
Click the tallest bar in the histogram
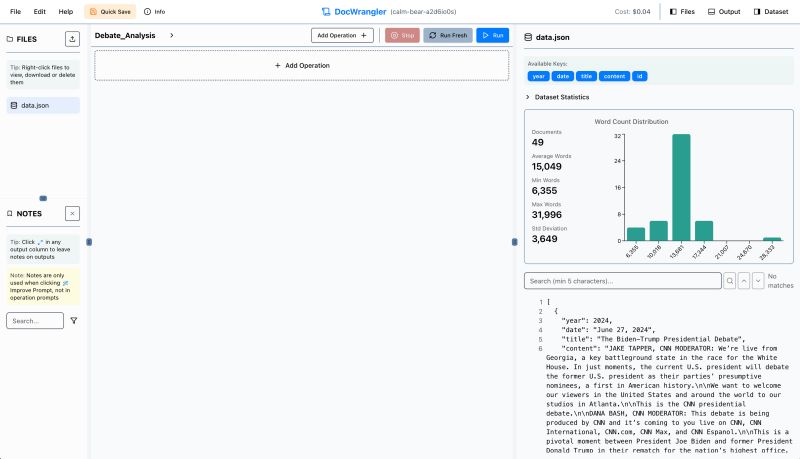681,187
